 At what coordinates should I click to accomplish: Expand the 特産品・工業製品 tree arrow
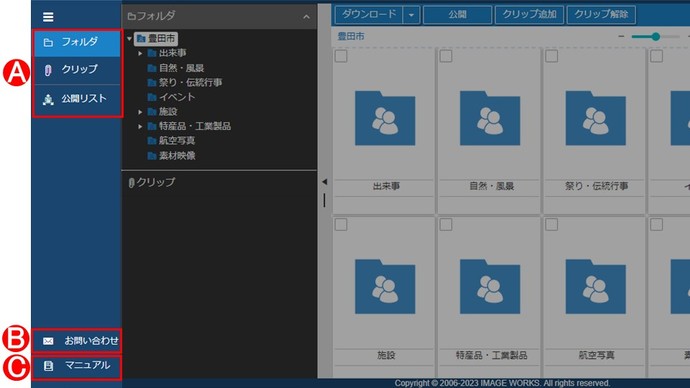[140, 126]
